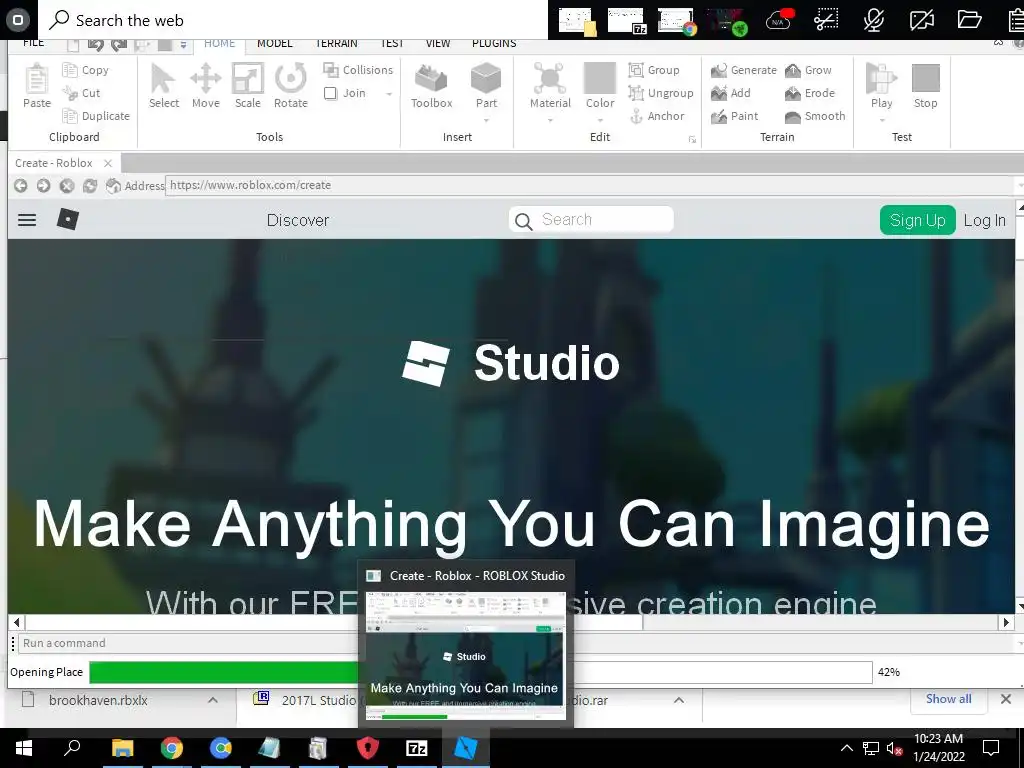This screenshot has width=1024, height=768.
Task: Click the Group icon
Action: [636, 70]
